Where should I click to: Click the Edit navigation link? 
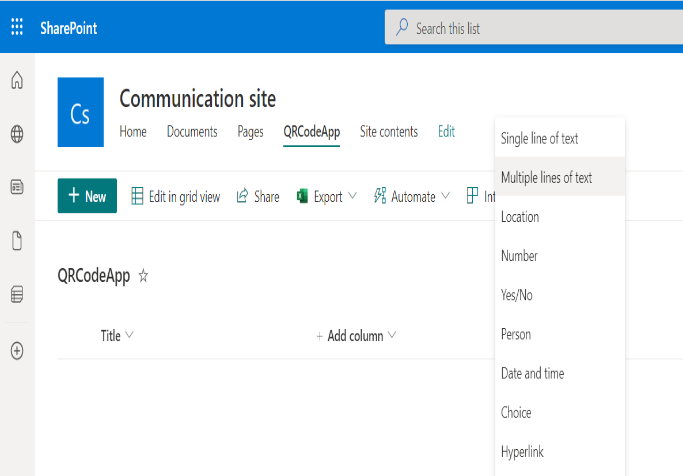point(446,132)
